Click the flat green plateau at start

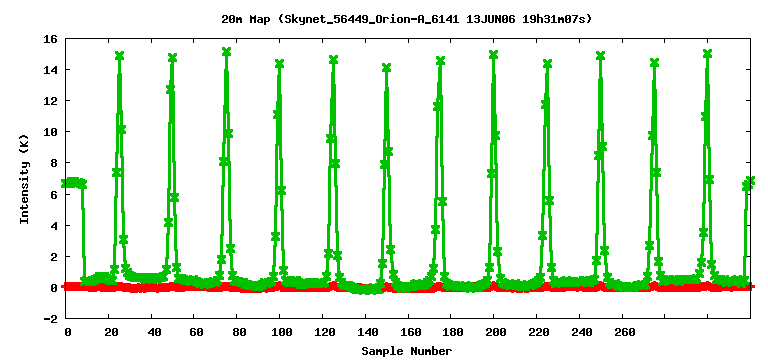73,183
